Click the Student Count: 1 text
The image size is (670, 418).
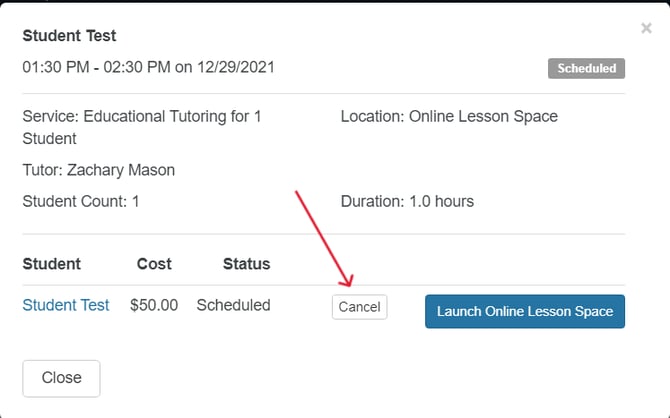80,201
